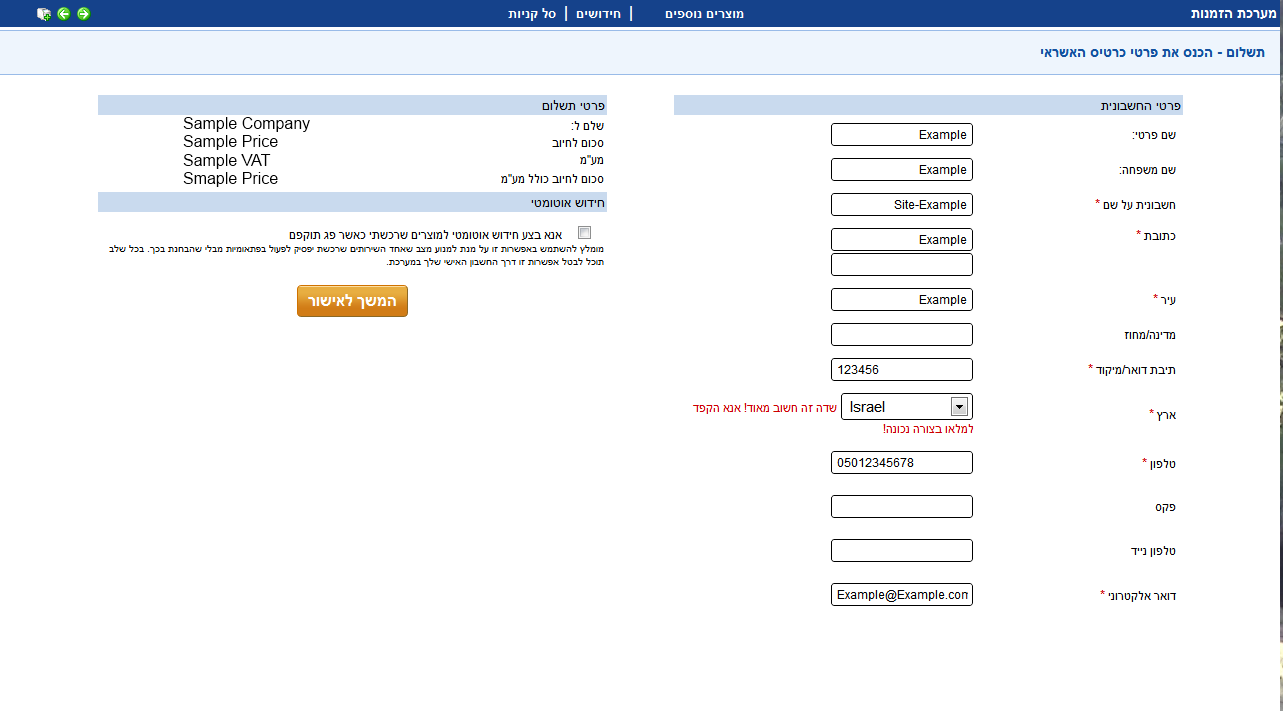The height and width of the screenshot is (711, 1283).
Task: Click the empty מדינה/מחוז field
Action: [x=901, y=335]
